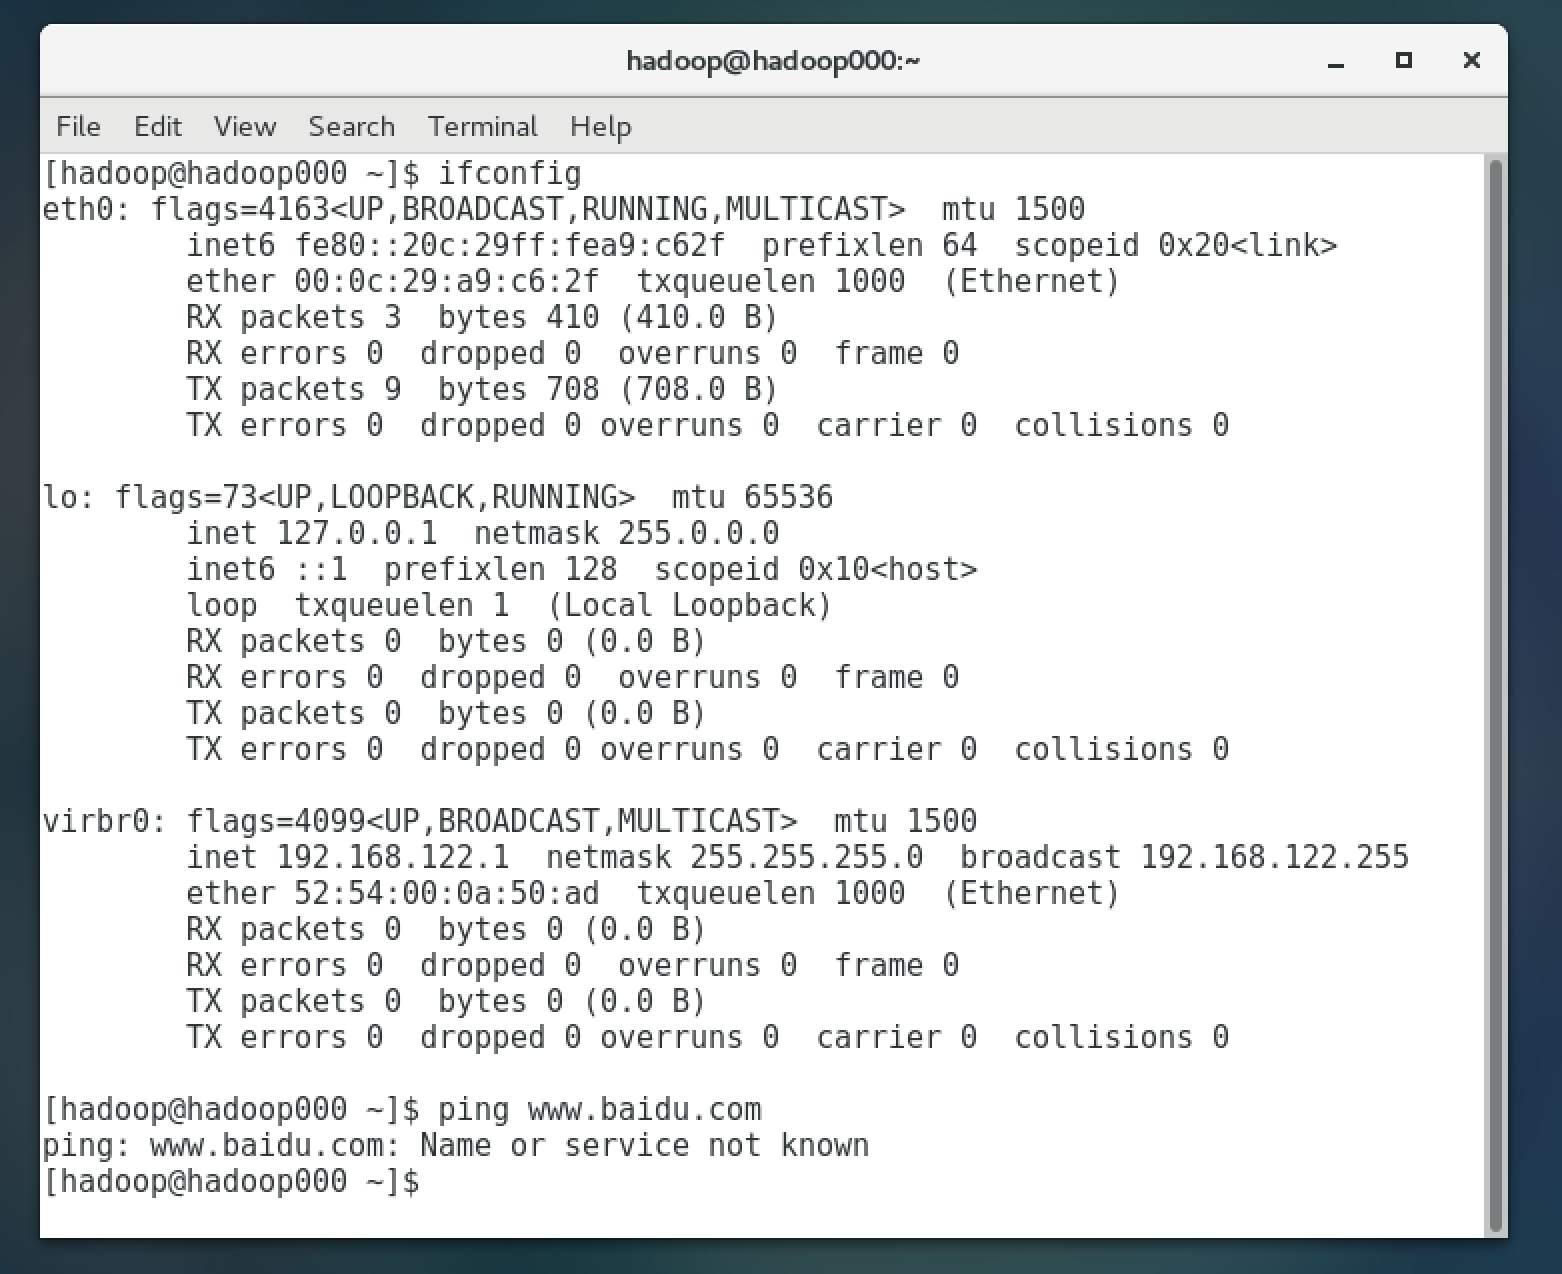This screenshot has width=1562, height=1274.
Task: Close the hadoop terminal window
Action: click(1471, 60)
